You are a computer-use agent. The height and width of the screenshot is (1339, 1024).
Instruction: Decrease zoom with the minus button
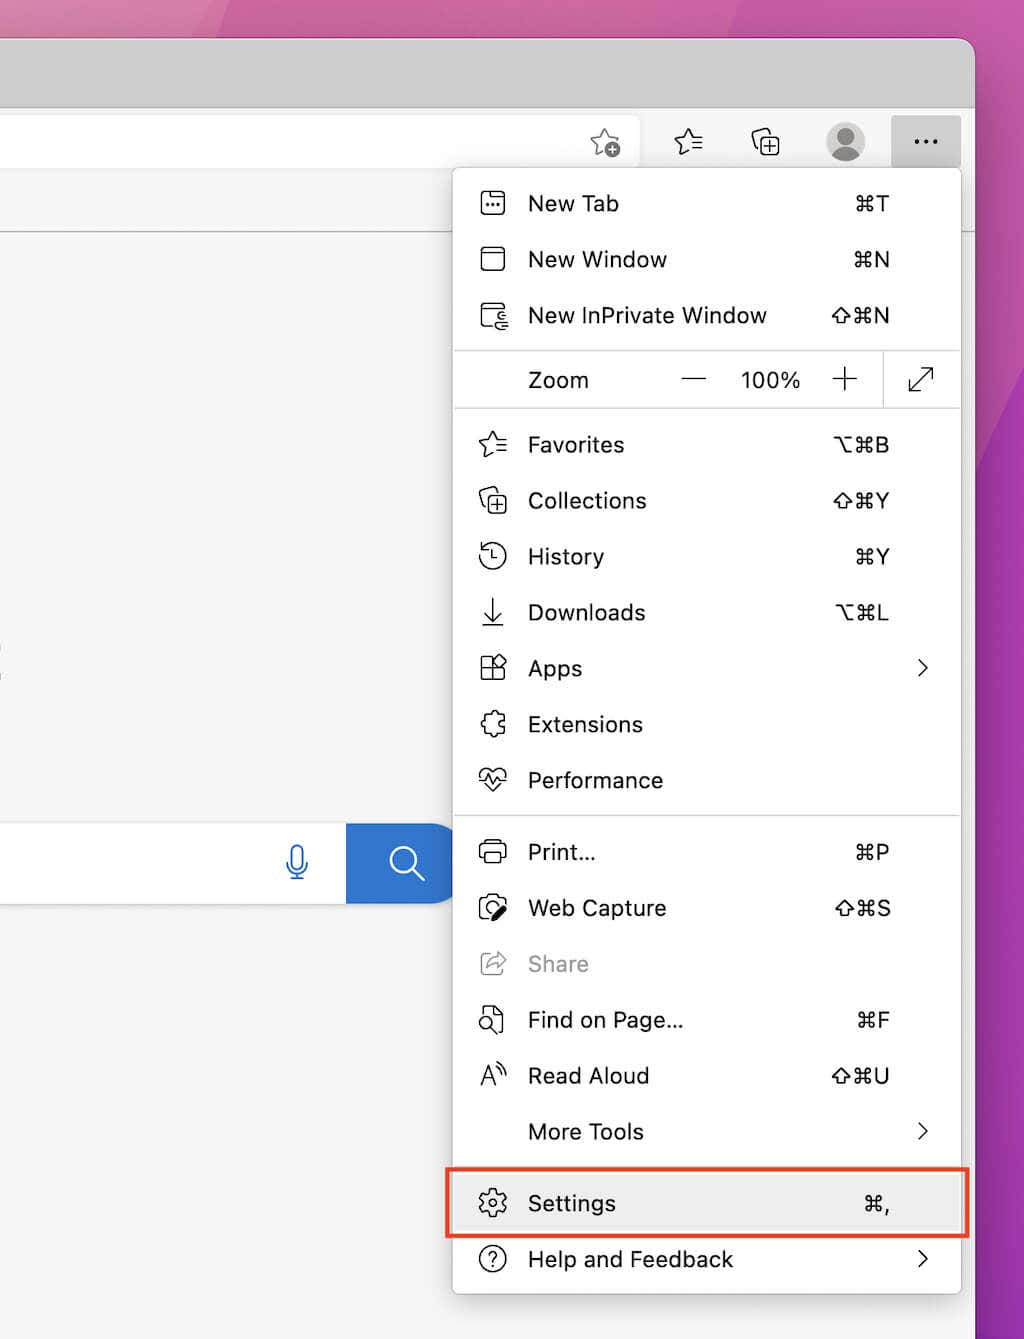coord(693,380)
